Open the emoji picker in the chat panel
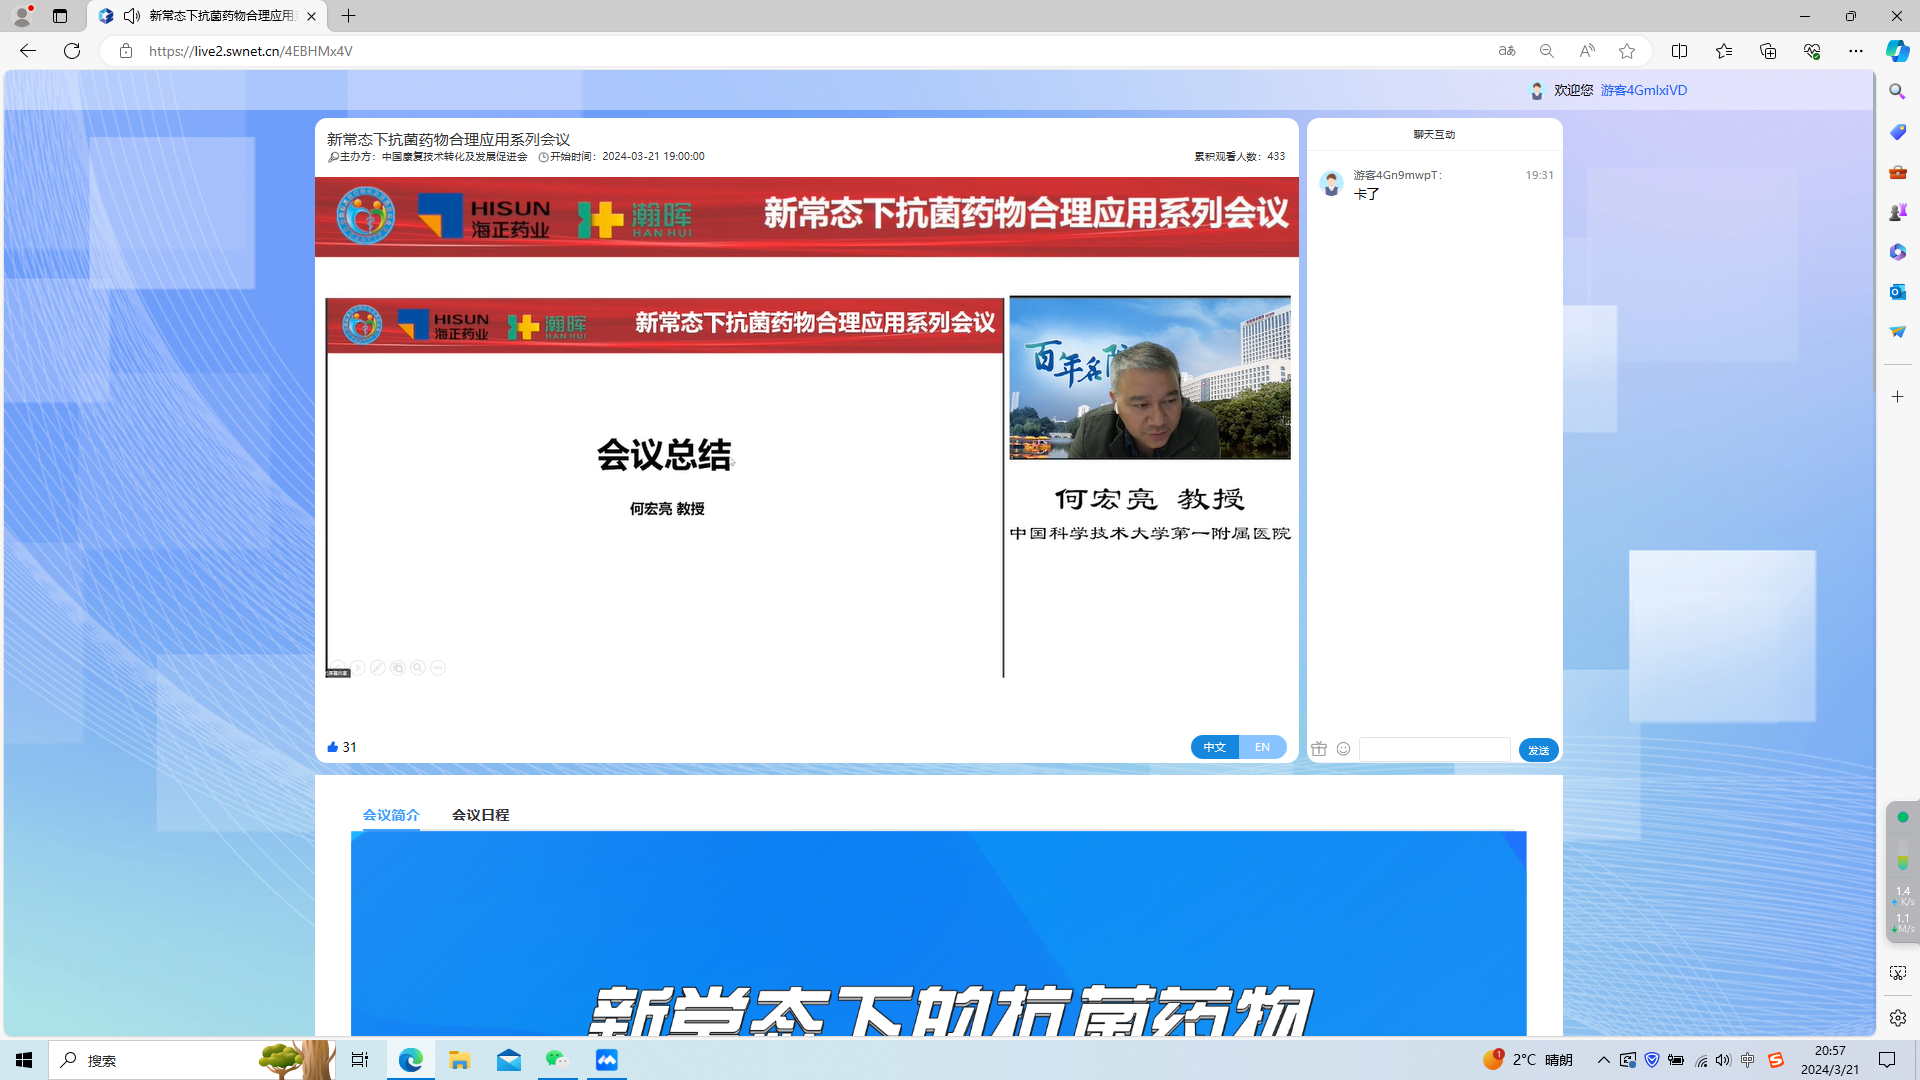 tap(1343, 748)
